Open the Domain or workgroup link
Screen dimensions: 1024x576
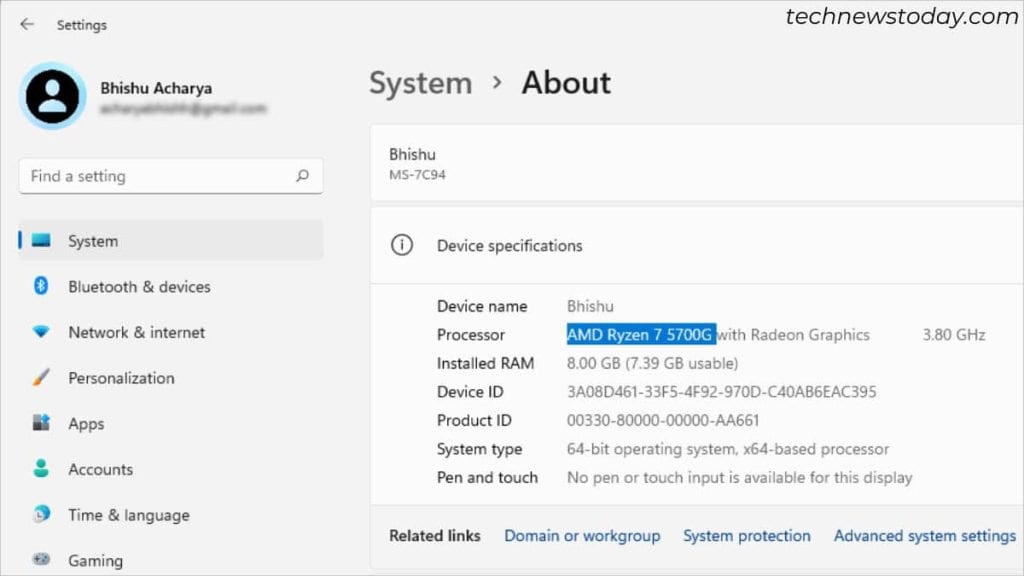coord(582,535)
